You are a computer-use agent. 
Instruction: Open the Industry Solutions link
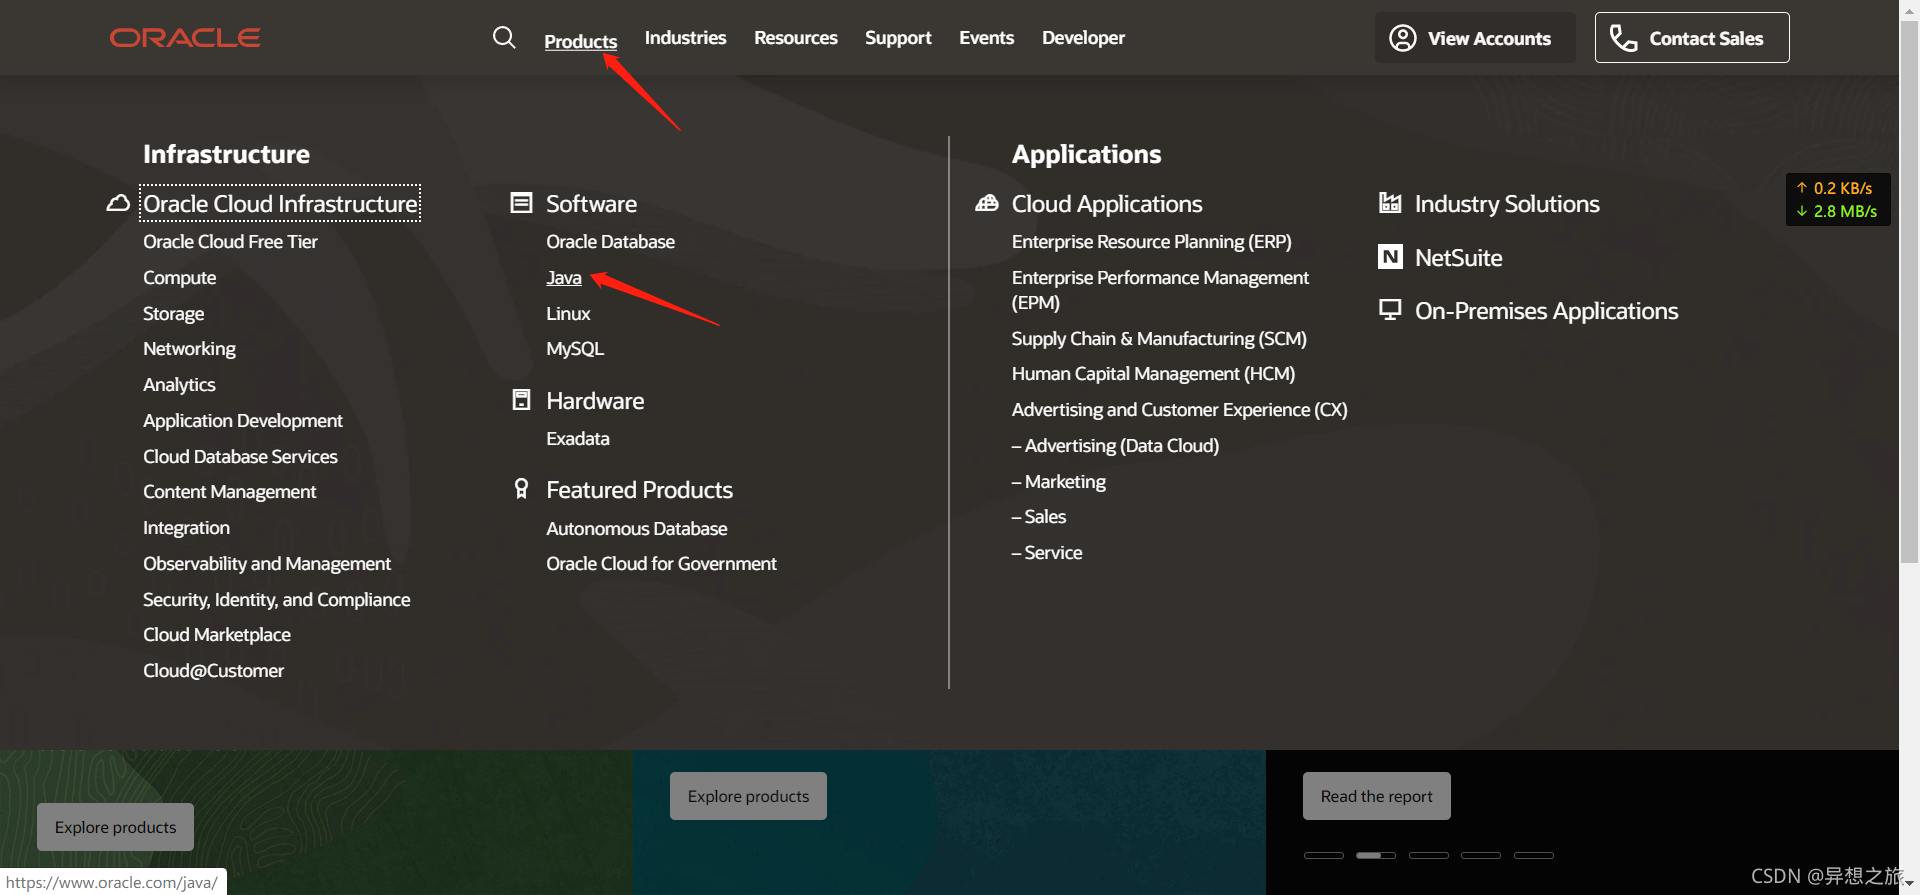(1507, 204)
